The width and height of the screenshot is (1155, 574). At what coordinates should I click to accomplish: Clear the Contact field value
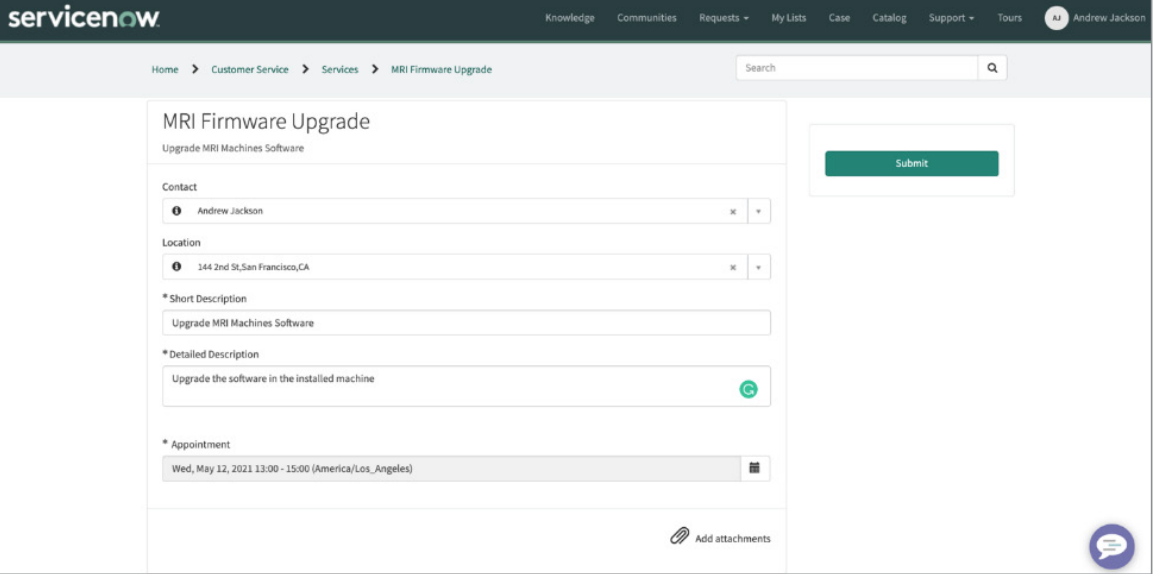click(732, 212)
